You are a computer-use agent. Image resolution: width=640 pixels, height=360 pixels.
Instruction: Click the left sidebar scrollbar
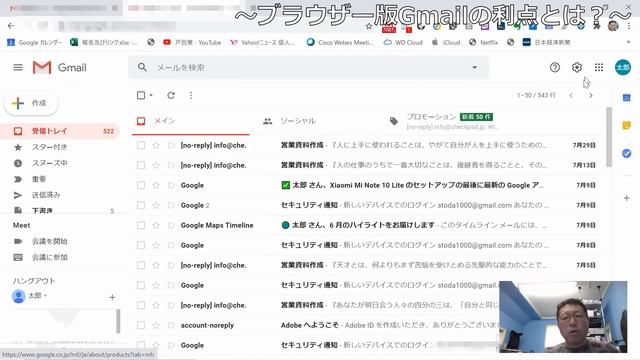tap(118, 321)
